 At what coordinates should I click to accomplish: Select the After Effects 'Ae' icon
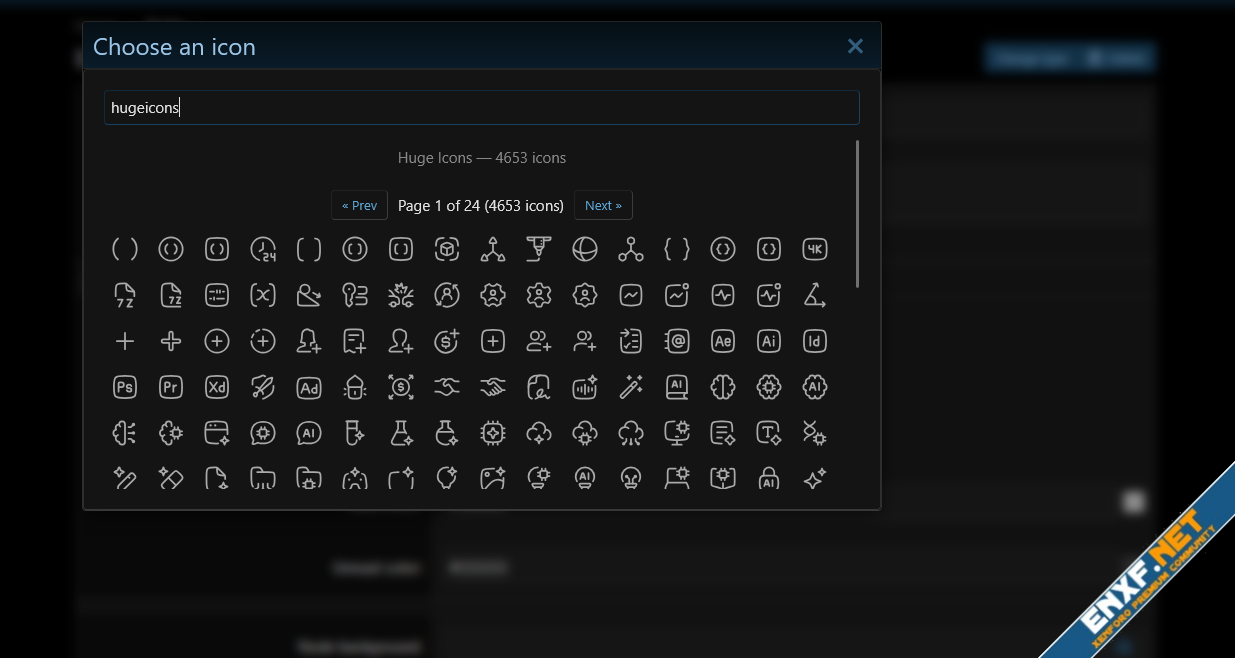[723, 341]
